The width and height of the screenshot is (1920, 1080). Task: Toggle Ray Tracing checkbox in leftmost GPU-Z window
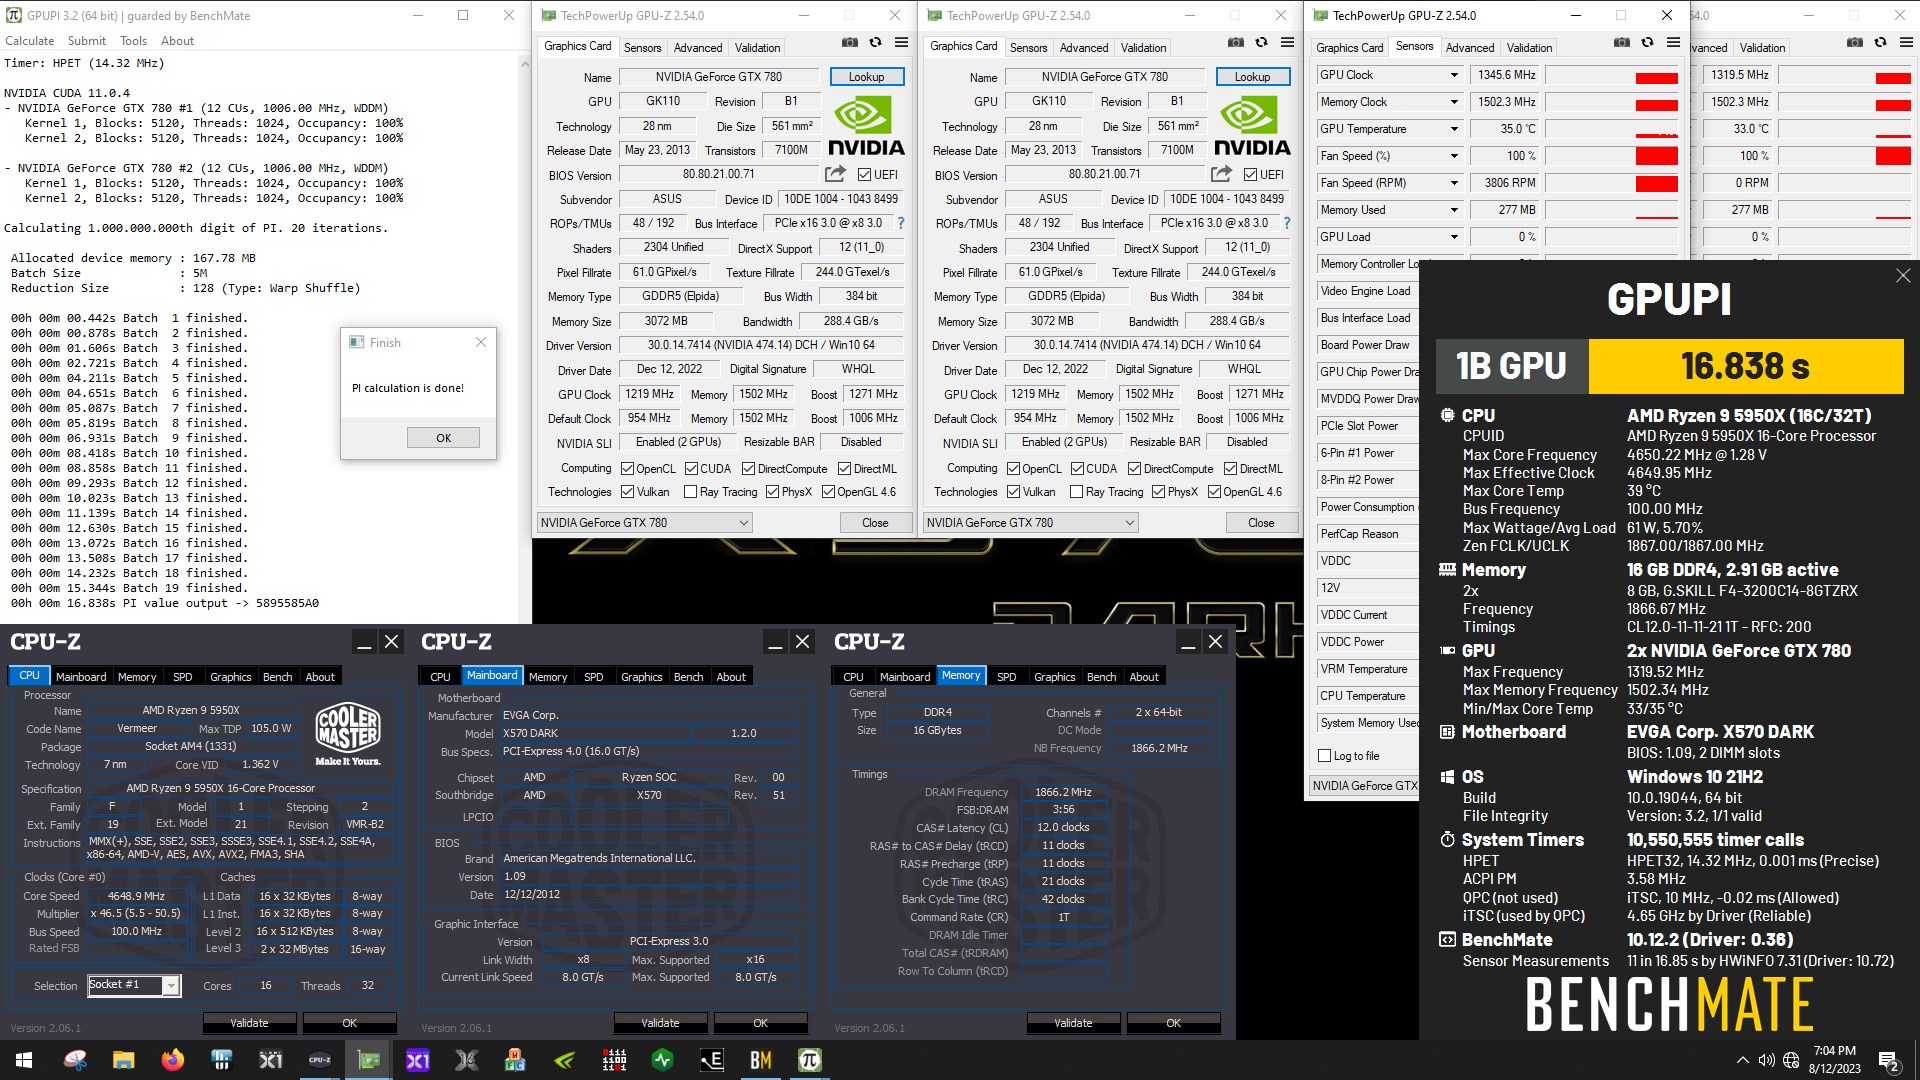(x=690, y=492)
